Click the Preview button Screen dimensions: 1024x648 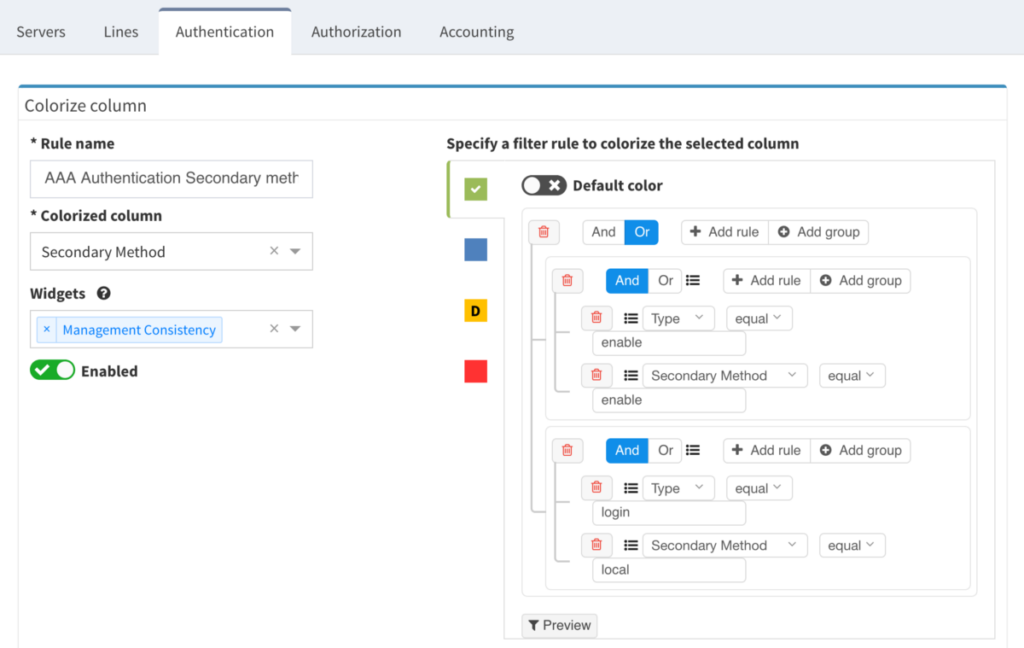point(559,625)
